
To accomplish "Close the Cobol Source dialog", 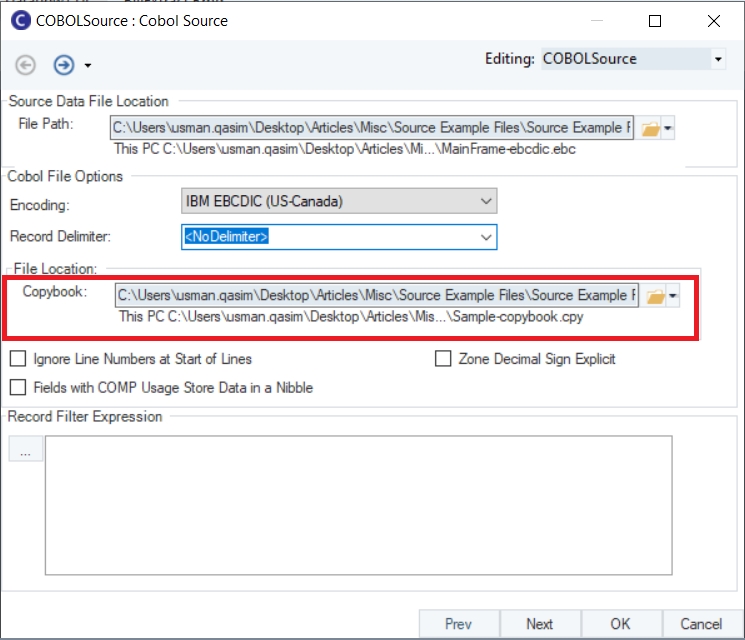I will point(714,21).
